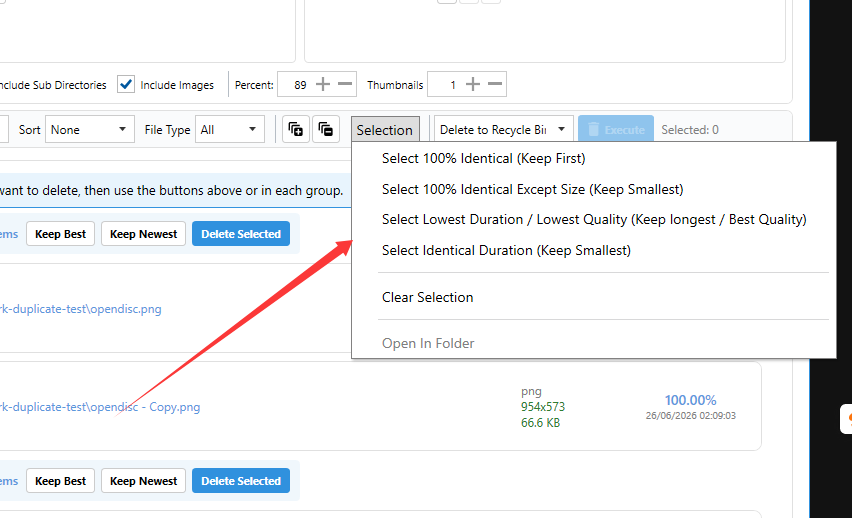Click Keep Best in the second group
The image size is (852, 518).
coord(60,481)
